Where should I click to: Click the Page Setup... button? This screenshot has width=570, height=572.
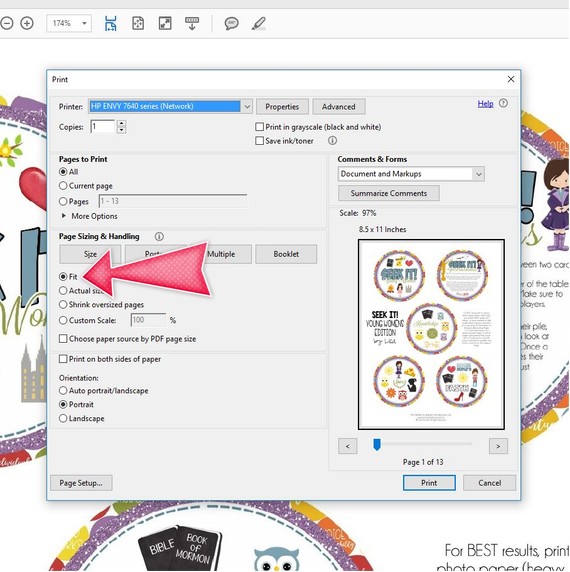(81, 483)
